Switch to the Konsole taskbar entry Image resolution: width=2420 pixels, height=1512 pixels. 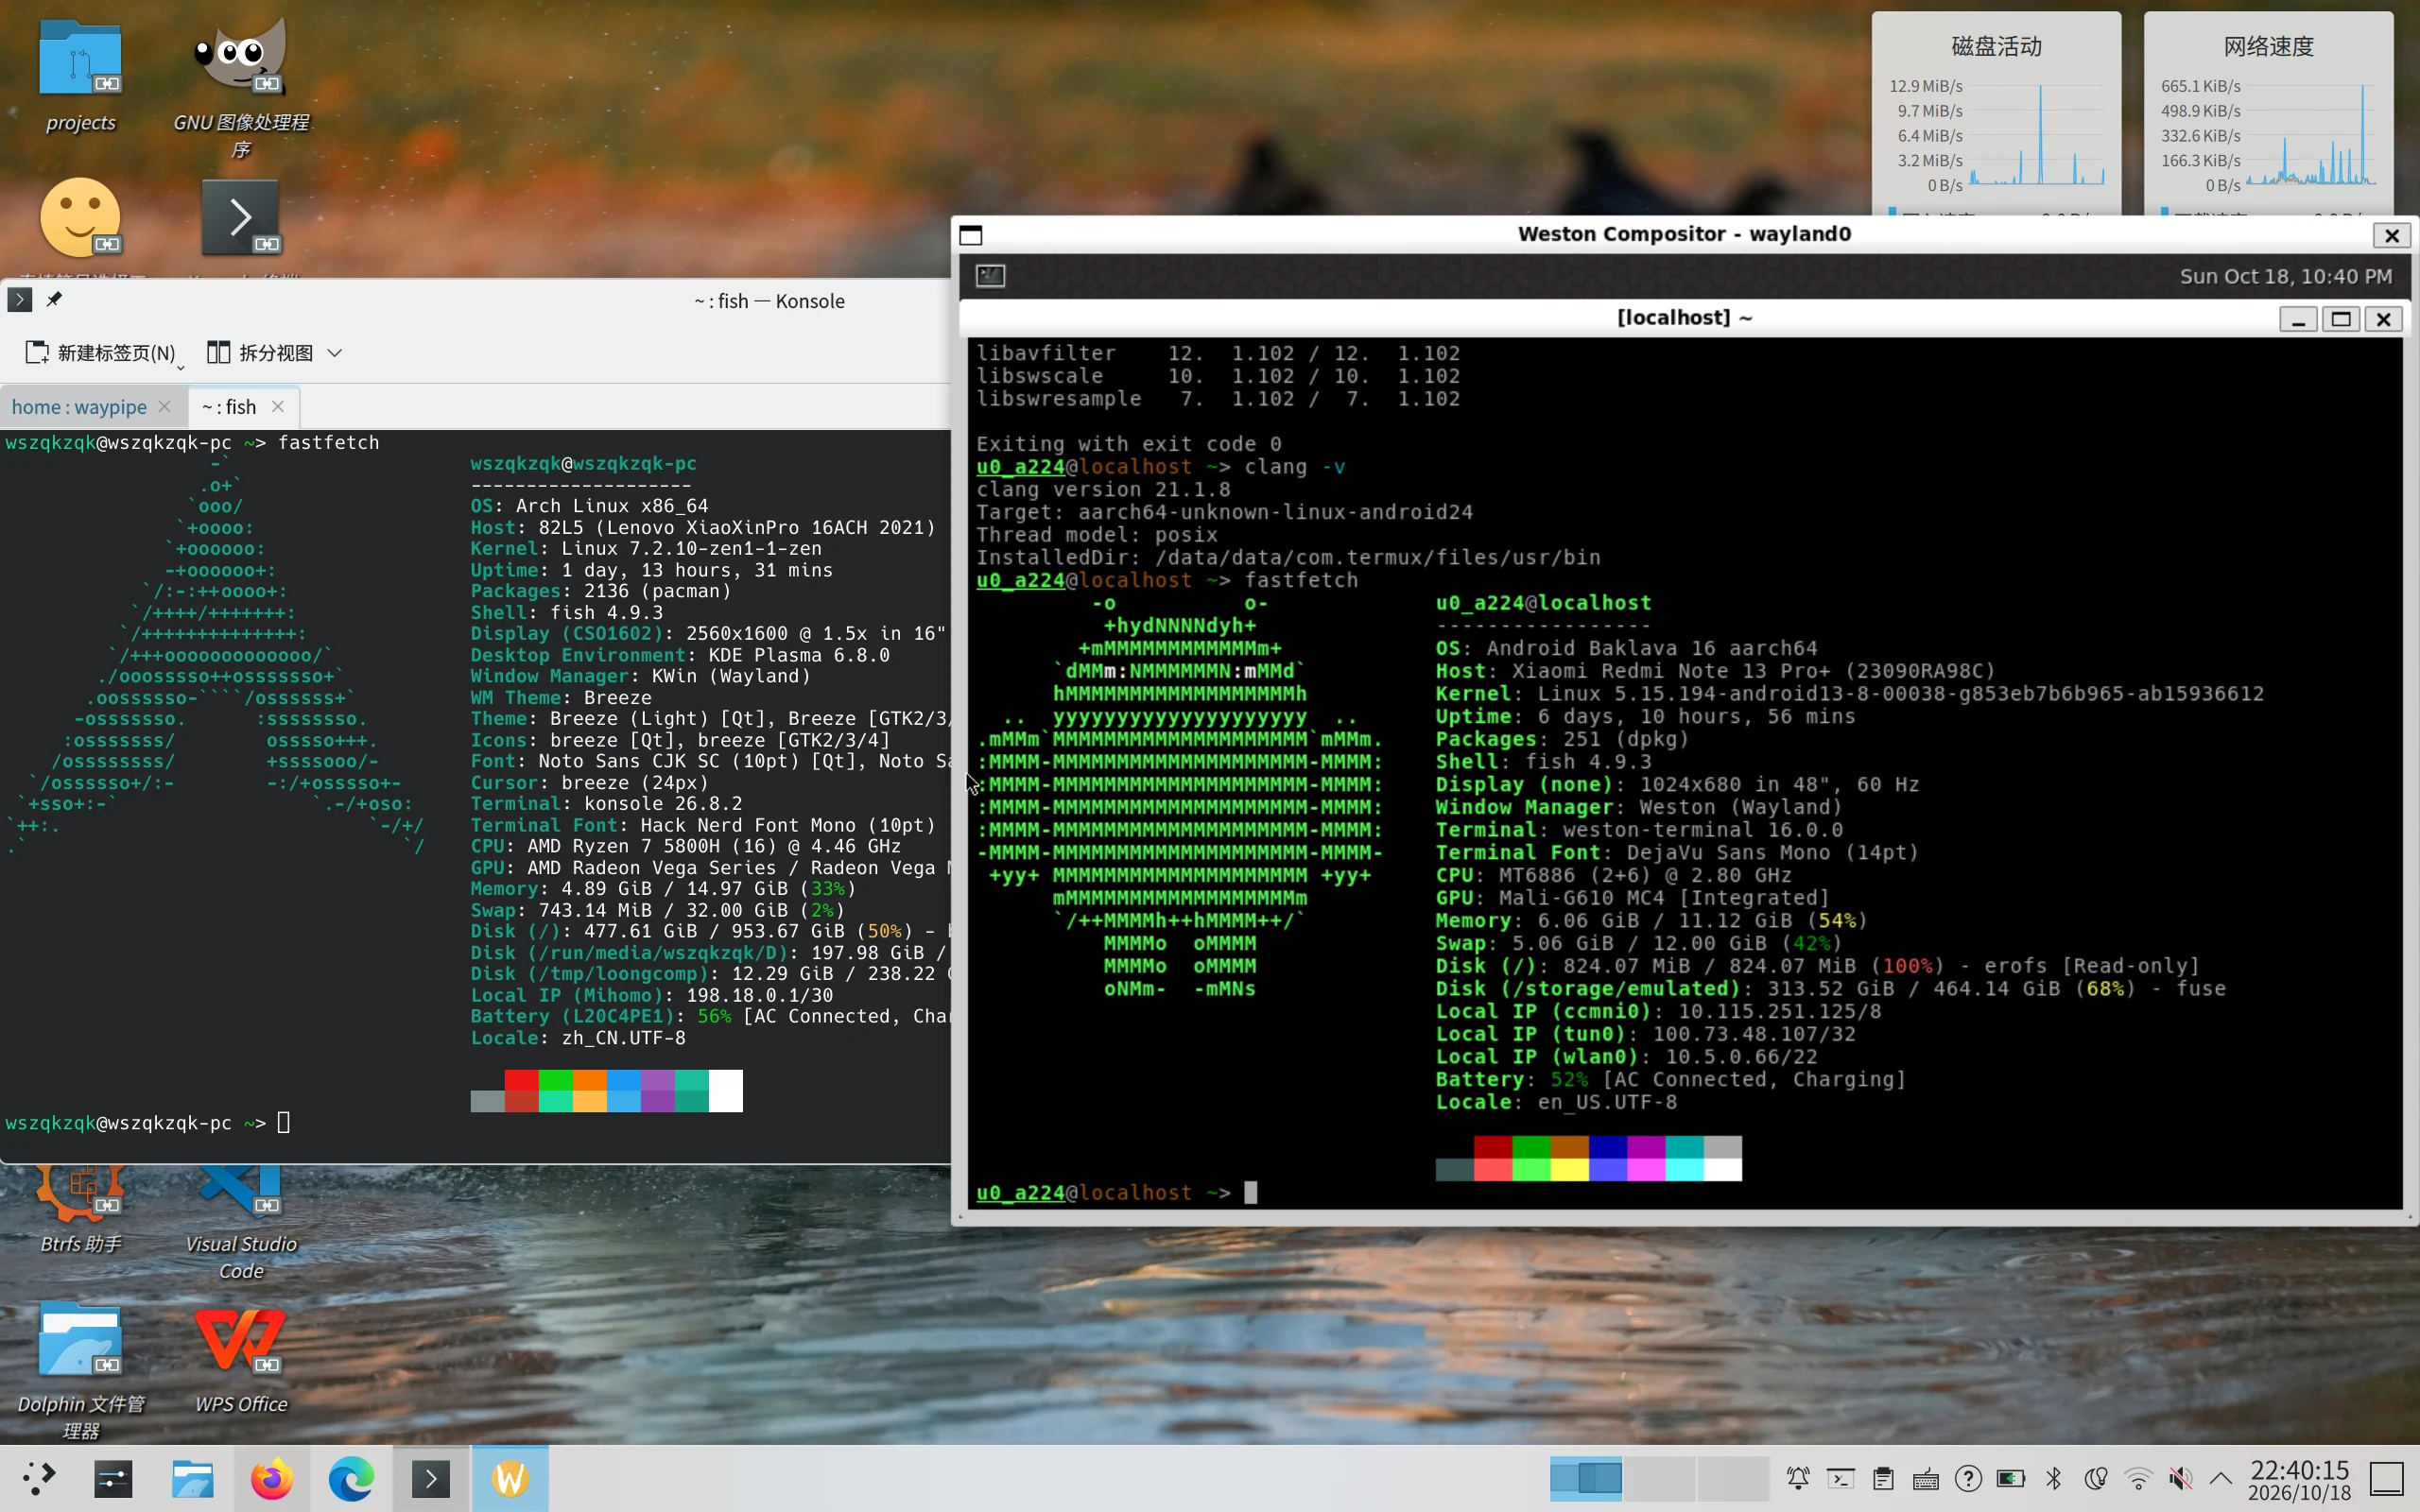click(x=431, y=1478)
